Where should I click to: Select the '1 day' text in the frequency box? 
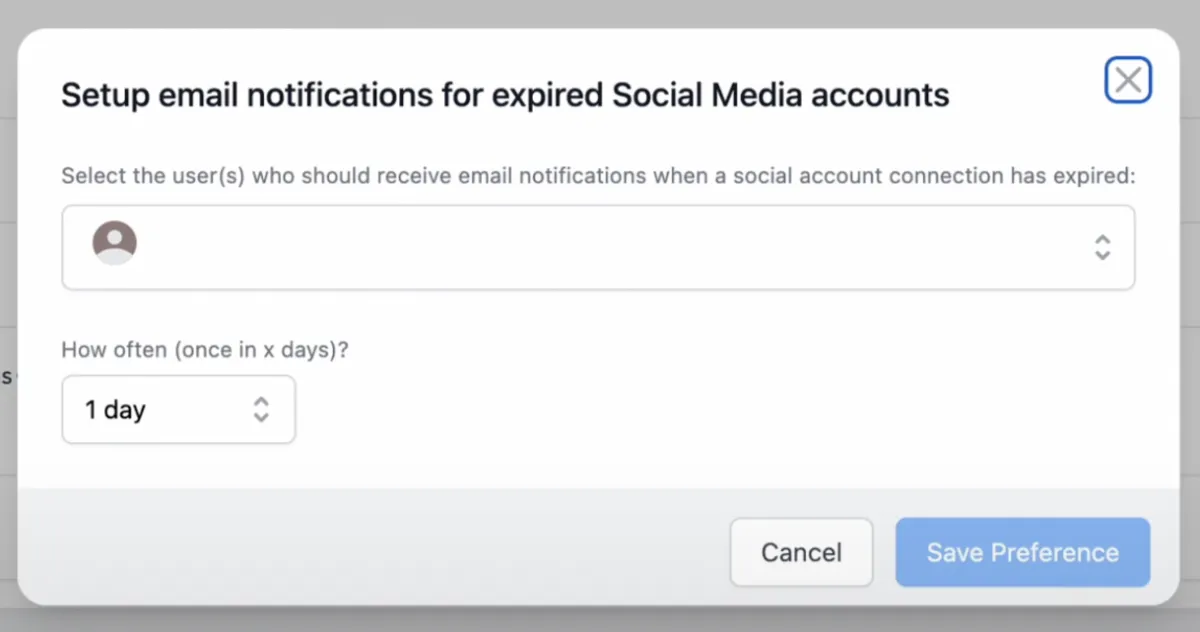tap(115, 410)
